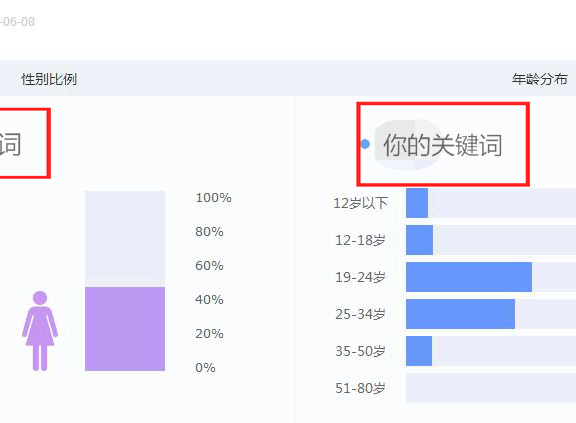Click the 0% axis label
The width and height of the screenshot is (576, 423).
click(205, 368)
